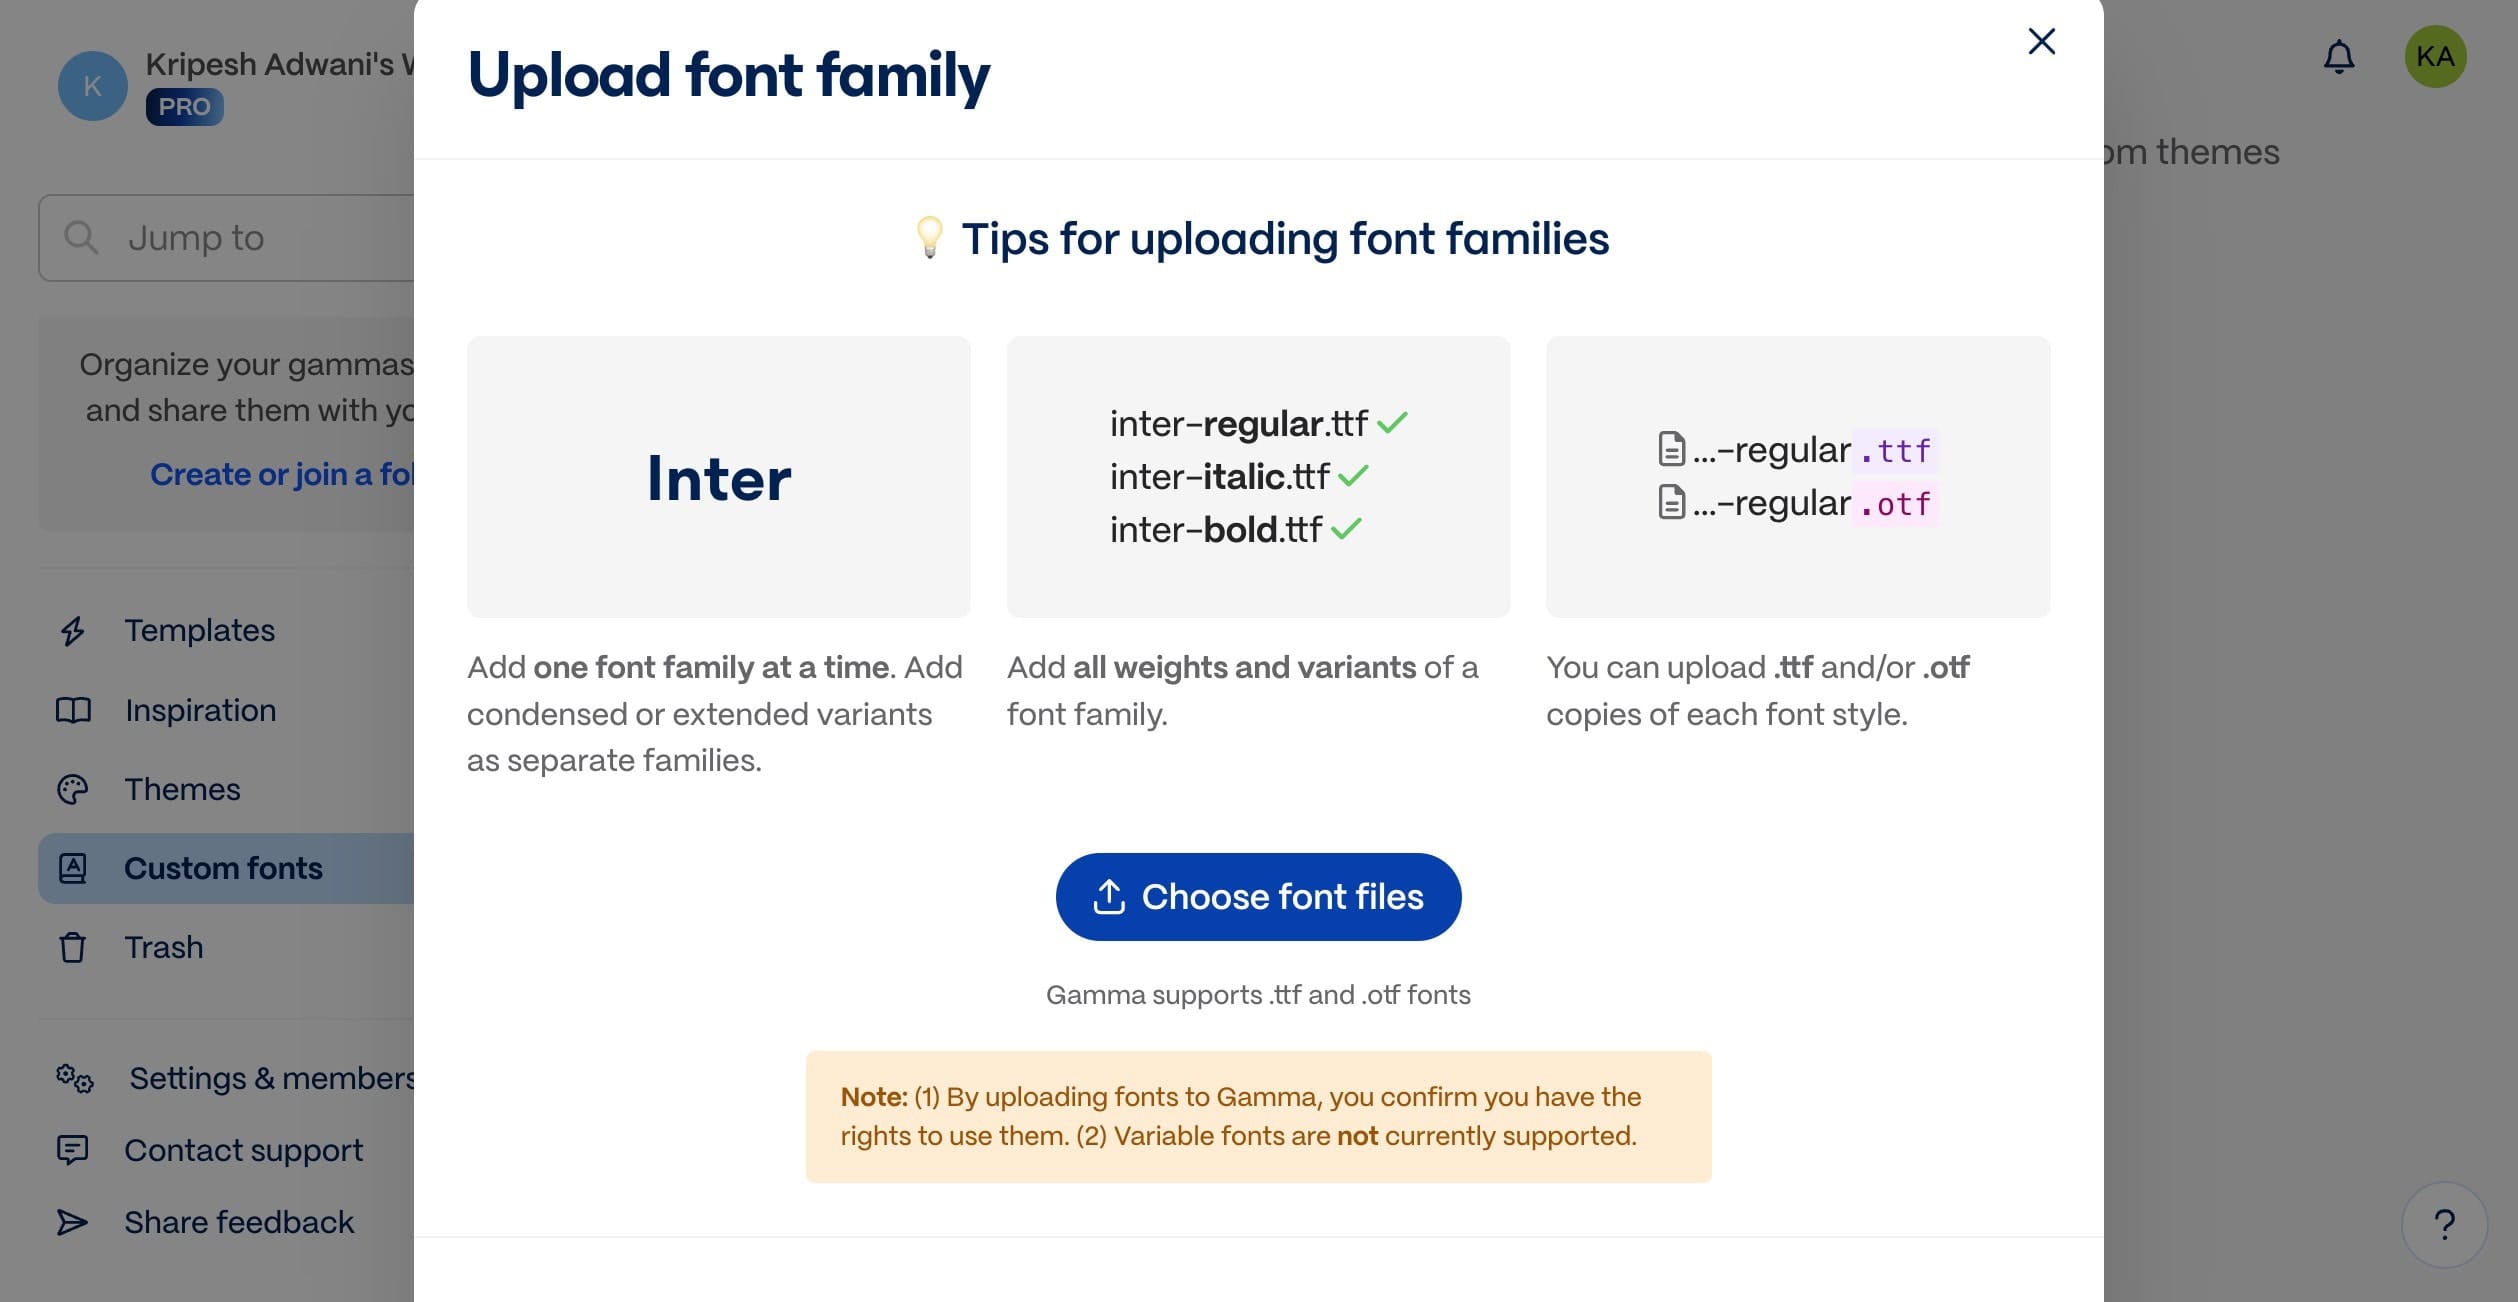Close the Upload font family dialog
This screenshot has width=2518, height=1302.
point(2041,41)
